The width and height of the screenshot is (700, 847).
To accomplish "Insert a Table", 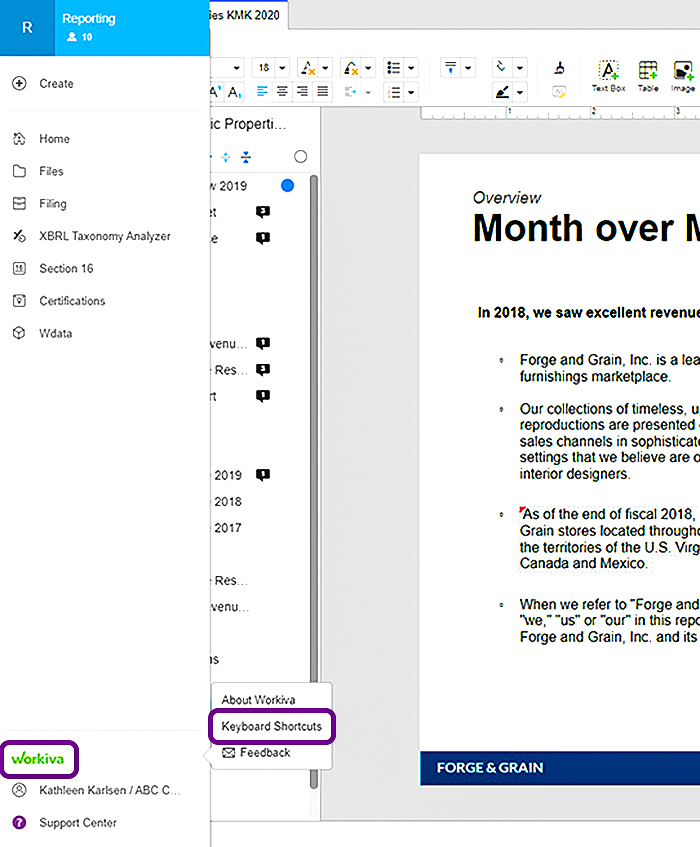I will pyautogui.click(x=648, y=76).
